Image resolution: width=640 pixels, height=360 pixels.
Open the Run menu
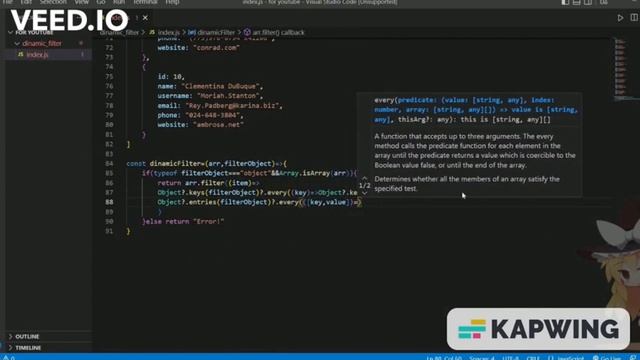coord(119,2)
